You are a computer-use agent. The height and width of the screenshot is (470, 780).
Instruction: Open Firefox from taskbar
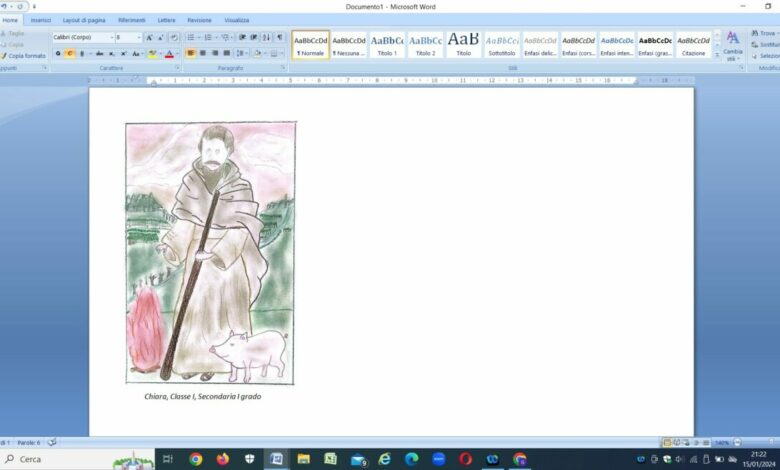click(223, 459)
